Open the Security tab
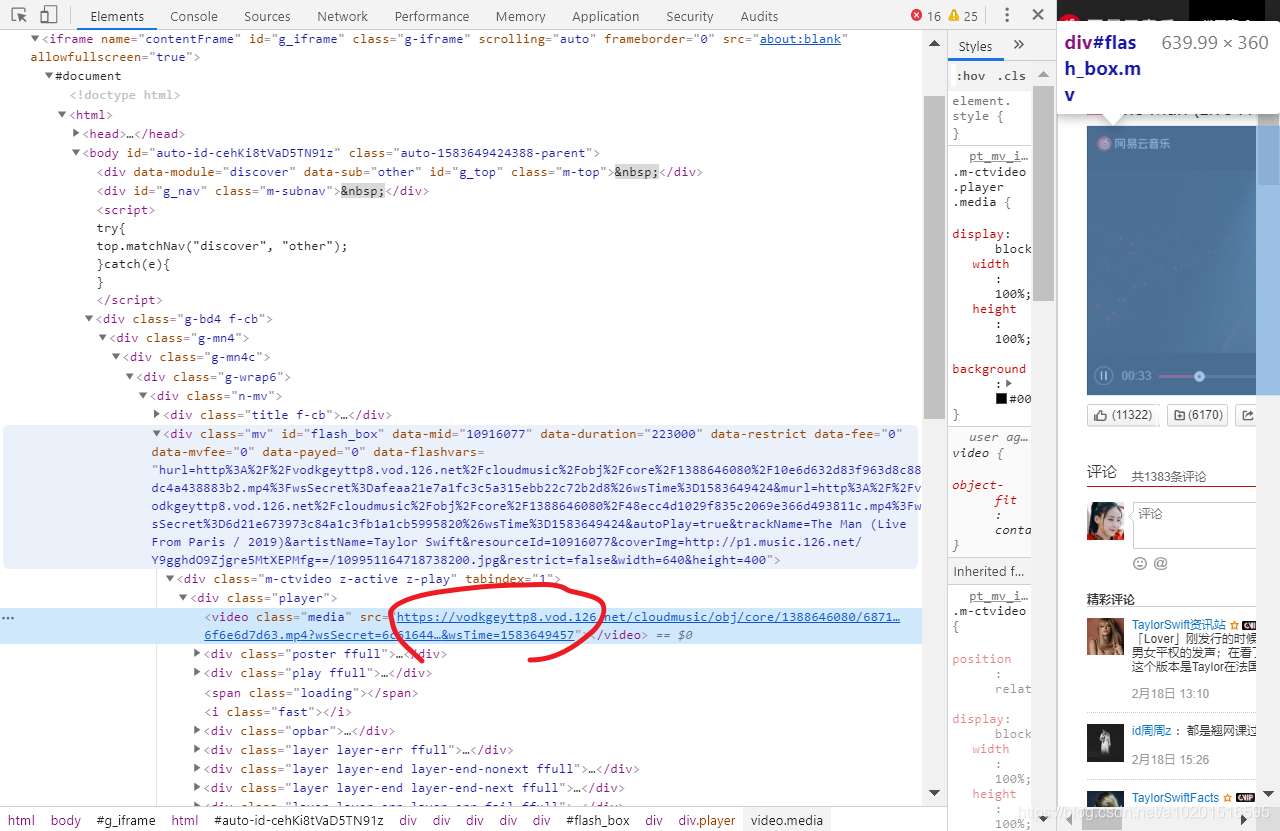This screenshot has height=831, width=1280. [x=690, y=16]
